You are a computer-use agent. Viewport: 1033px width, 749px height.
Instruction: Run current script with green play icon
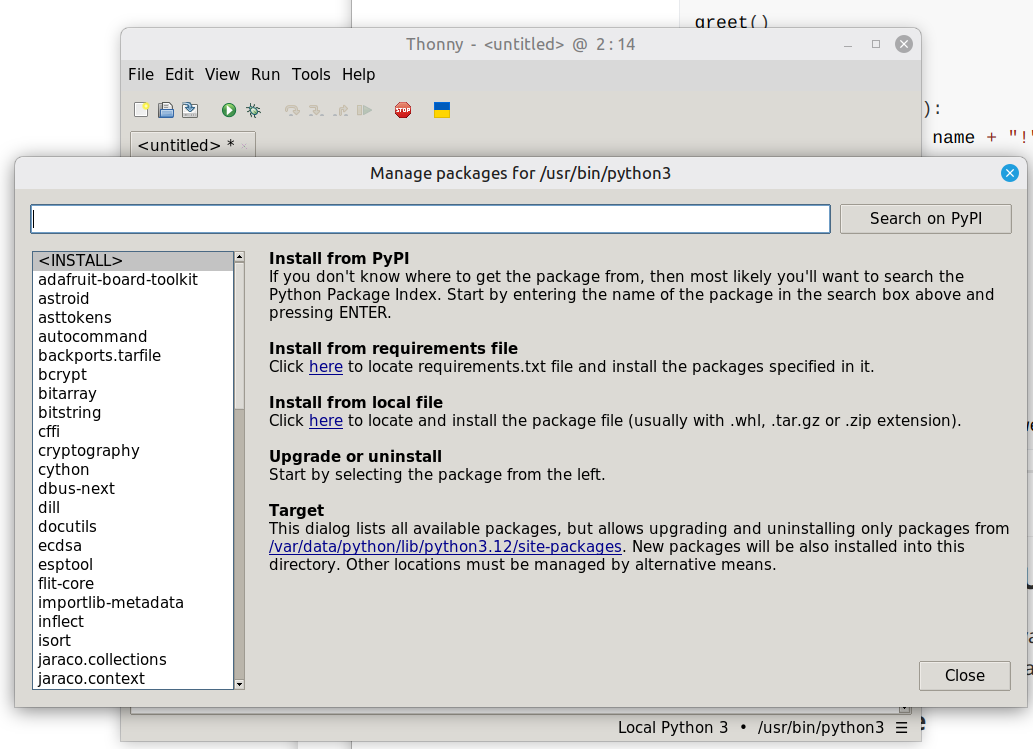coord(229,110)
